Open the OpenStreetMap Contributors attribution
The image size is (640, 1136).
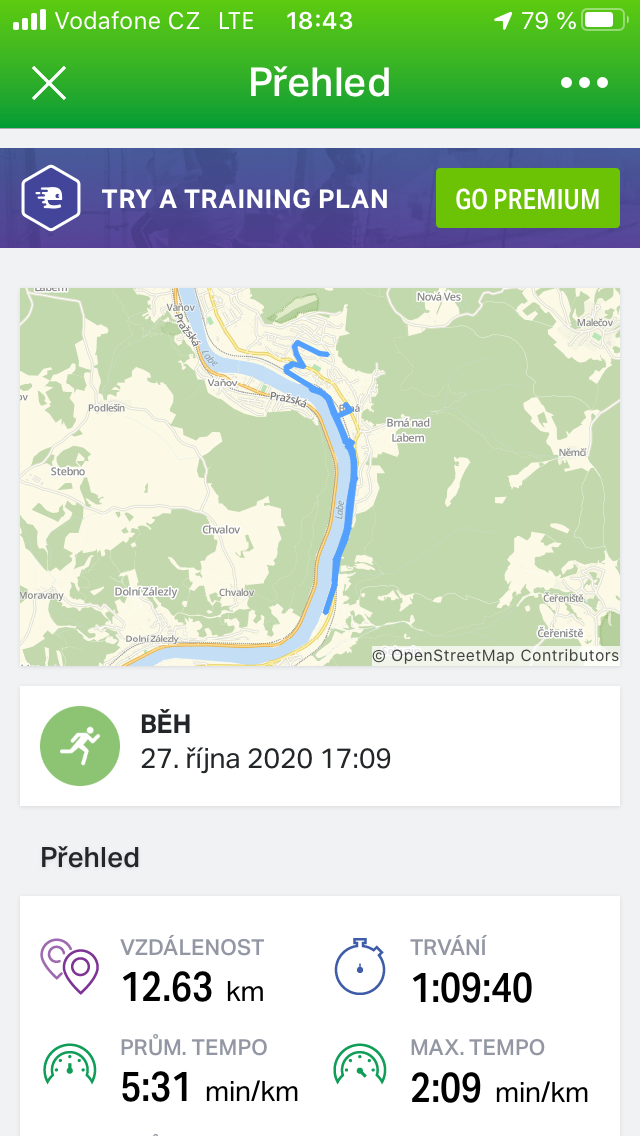tap(496, 656)
